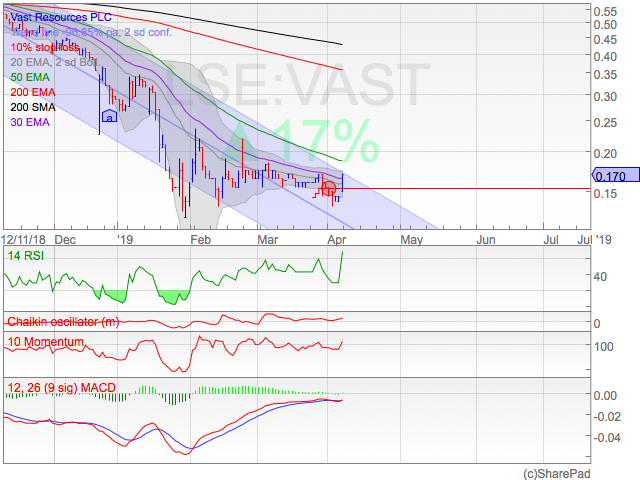
Task: Click the 0.170 current price tag
Action: point(616,175)
